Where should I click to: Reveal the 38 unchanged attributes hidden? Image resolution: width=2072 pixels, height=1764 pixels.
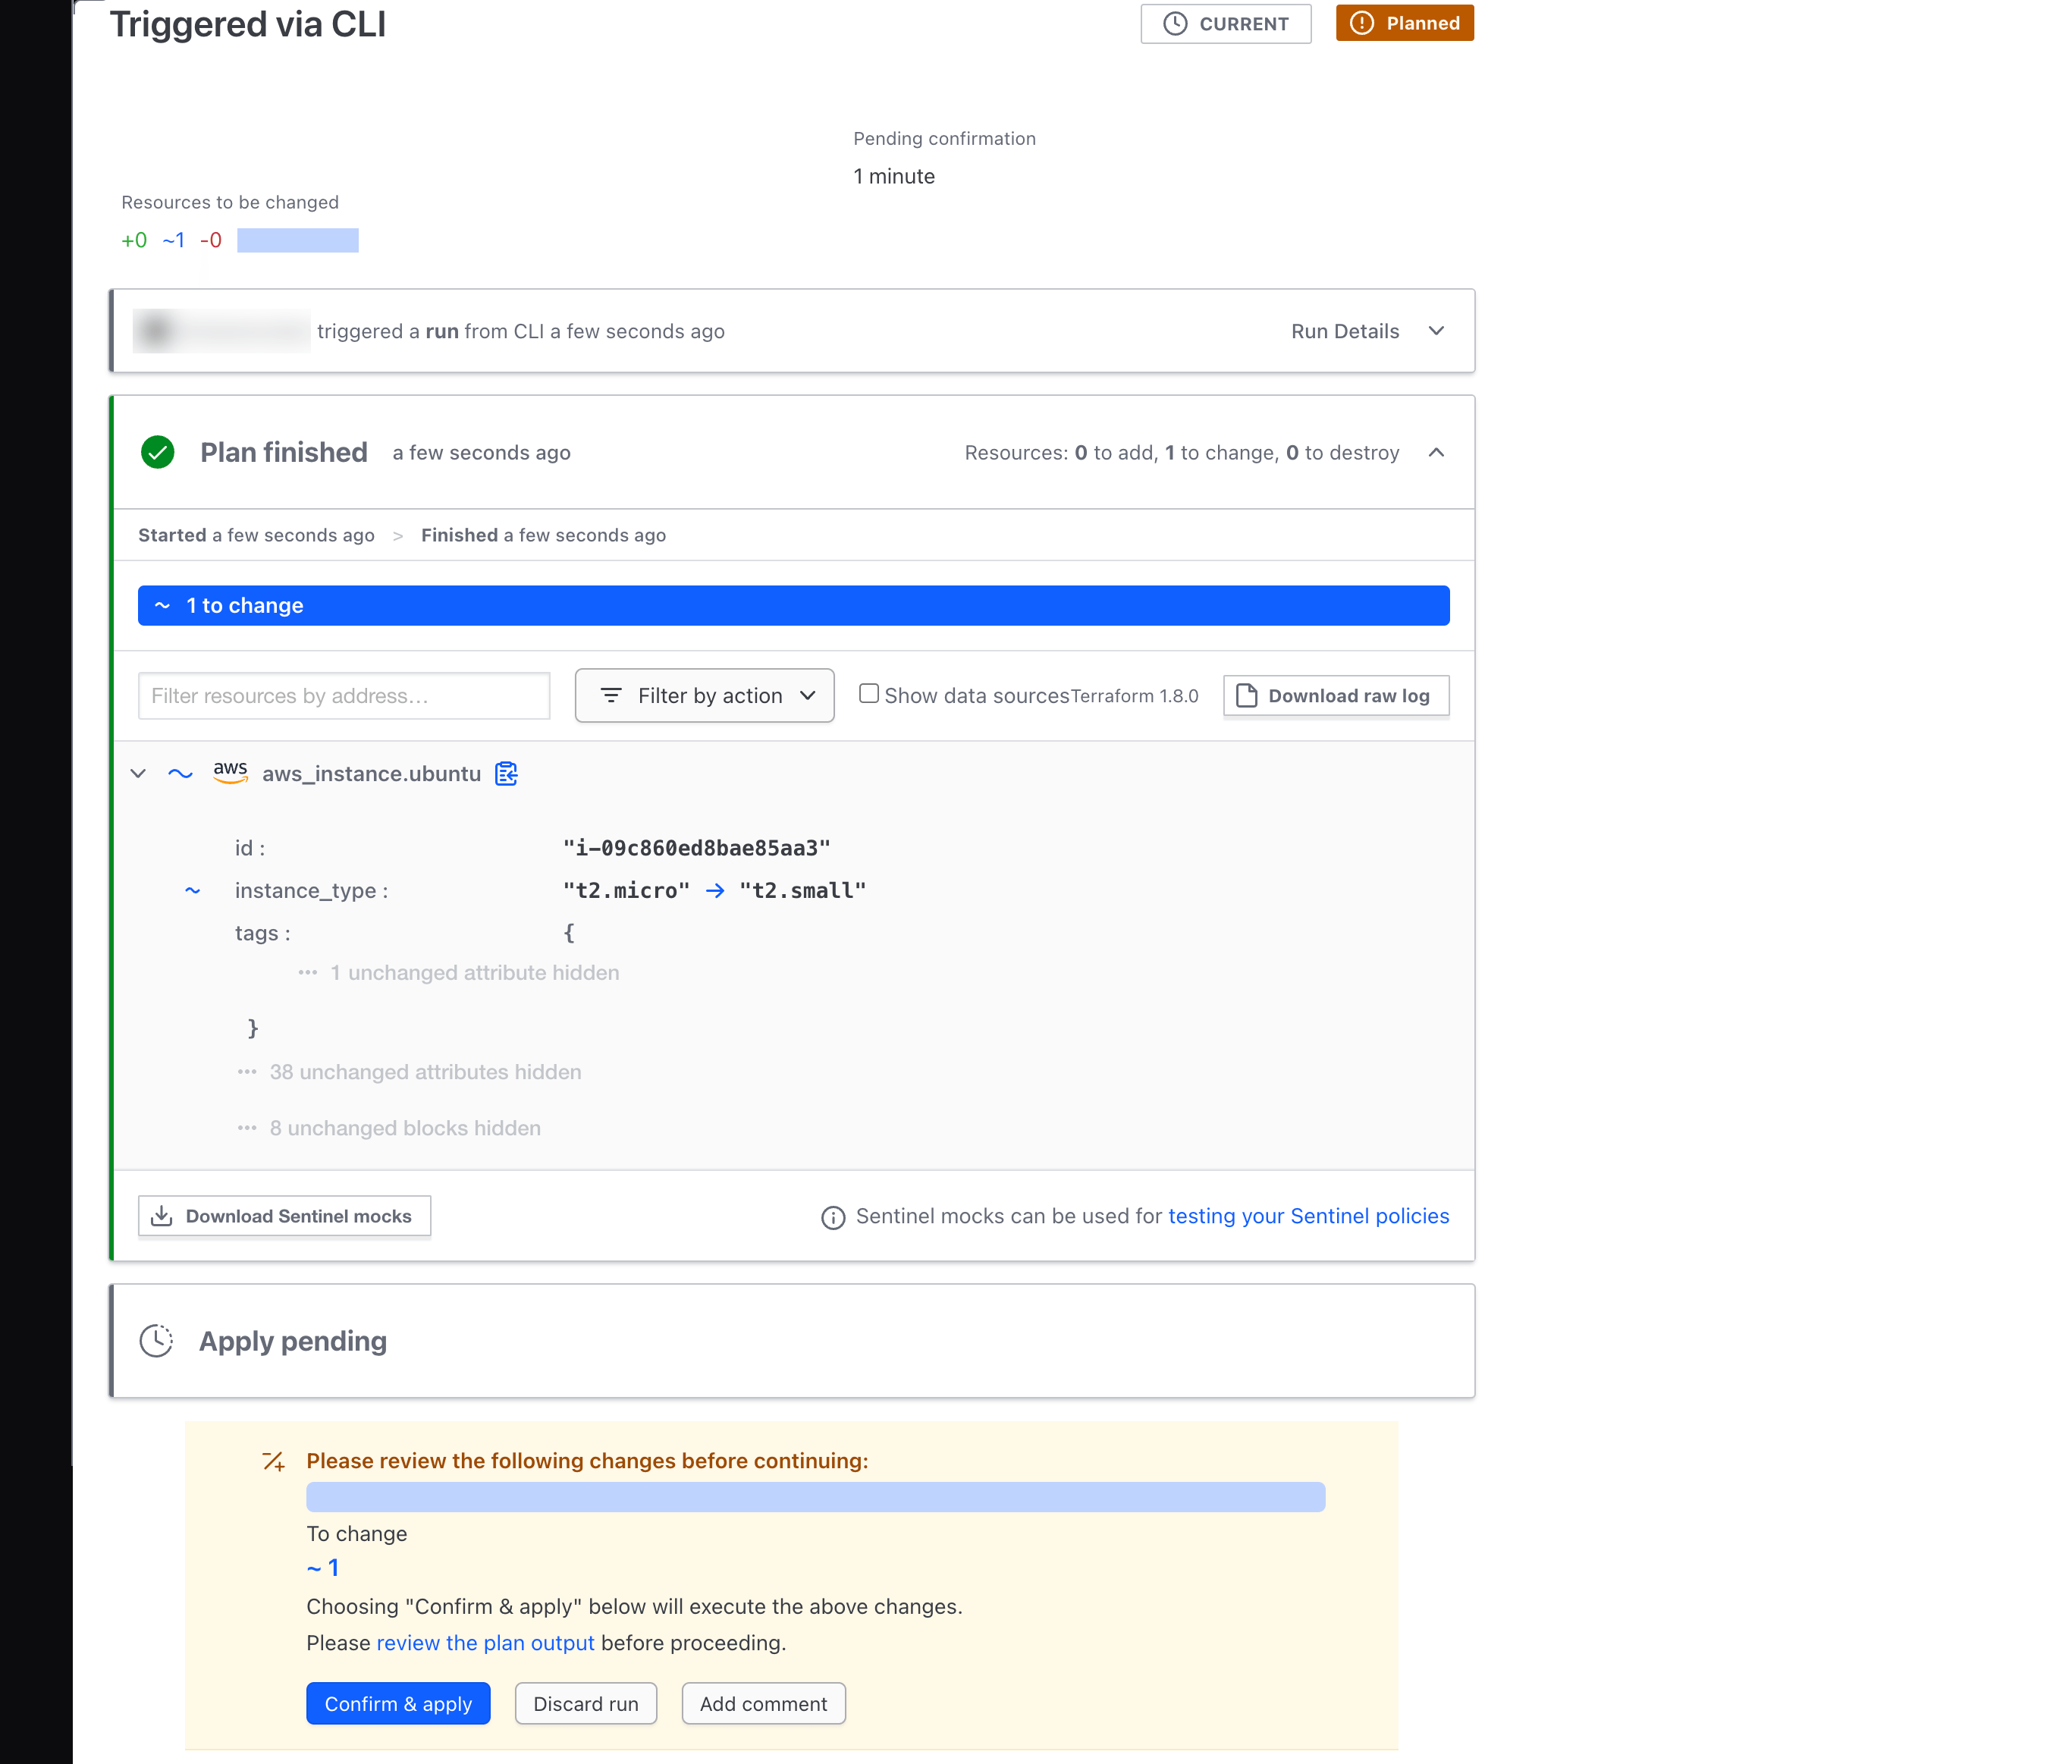425,1071
